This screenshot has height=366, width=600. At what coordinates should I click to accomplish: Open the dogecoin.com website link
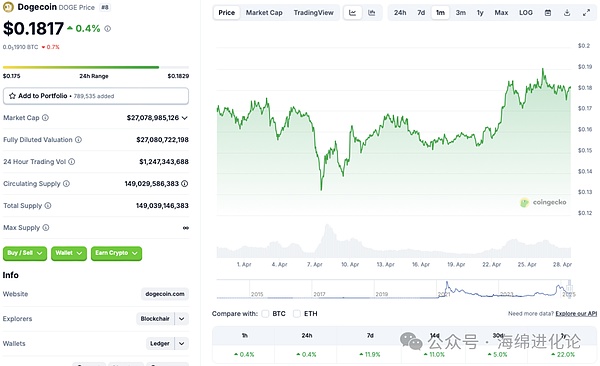click(165, 294)
